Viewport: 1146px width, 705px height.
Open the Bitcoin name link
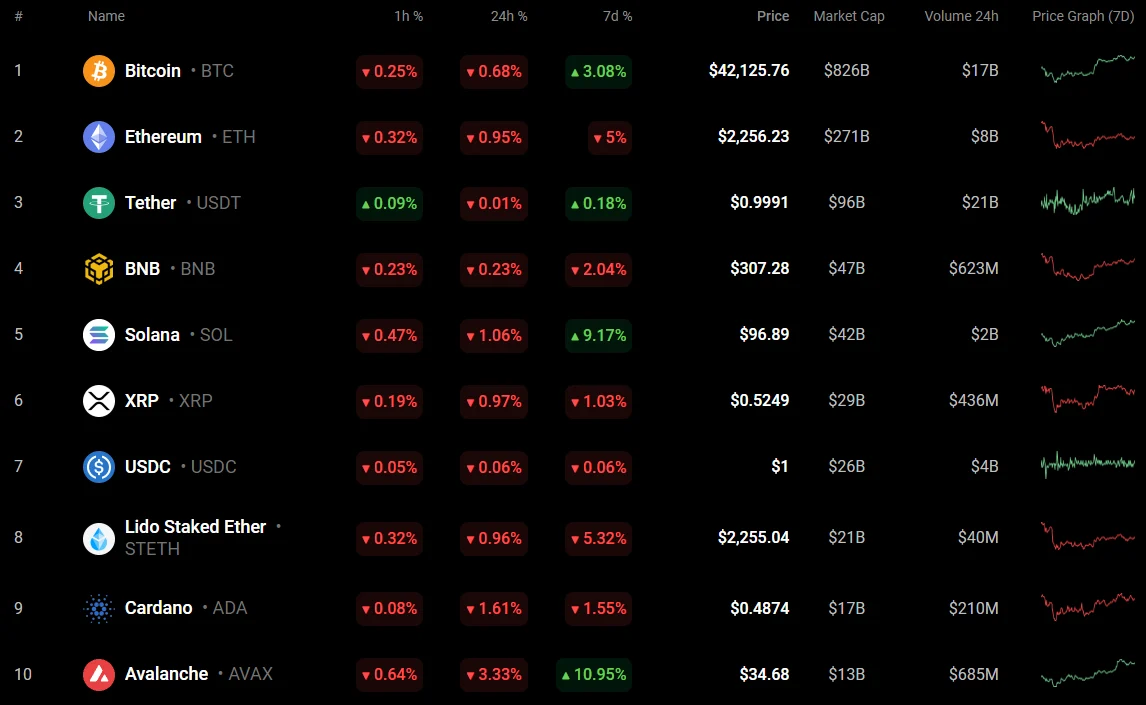tap(153, 71)
